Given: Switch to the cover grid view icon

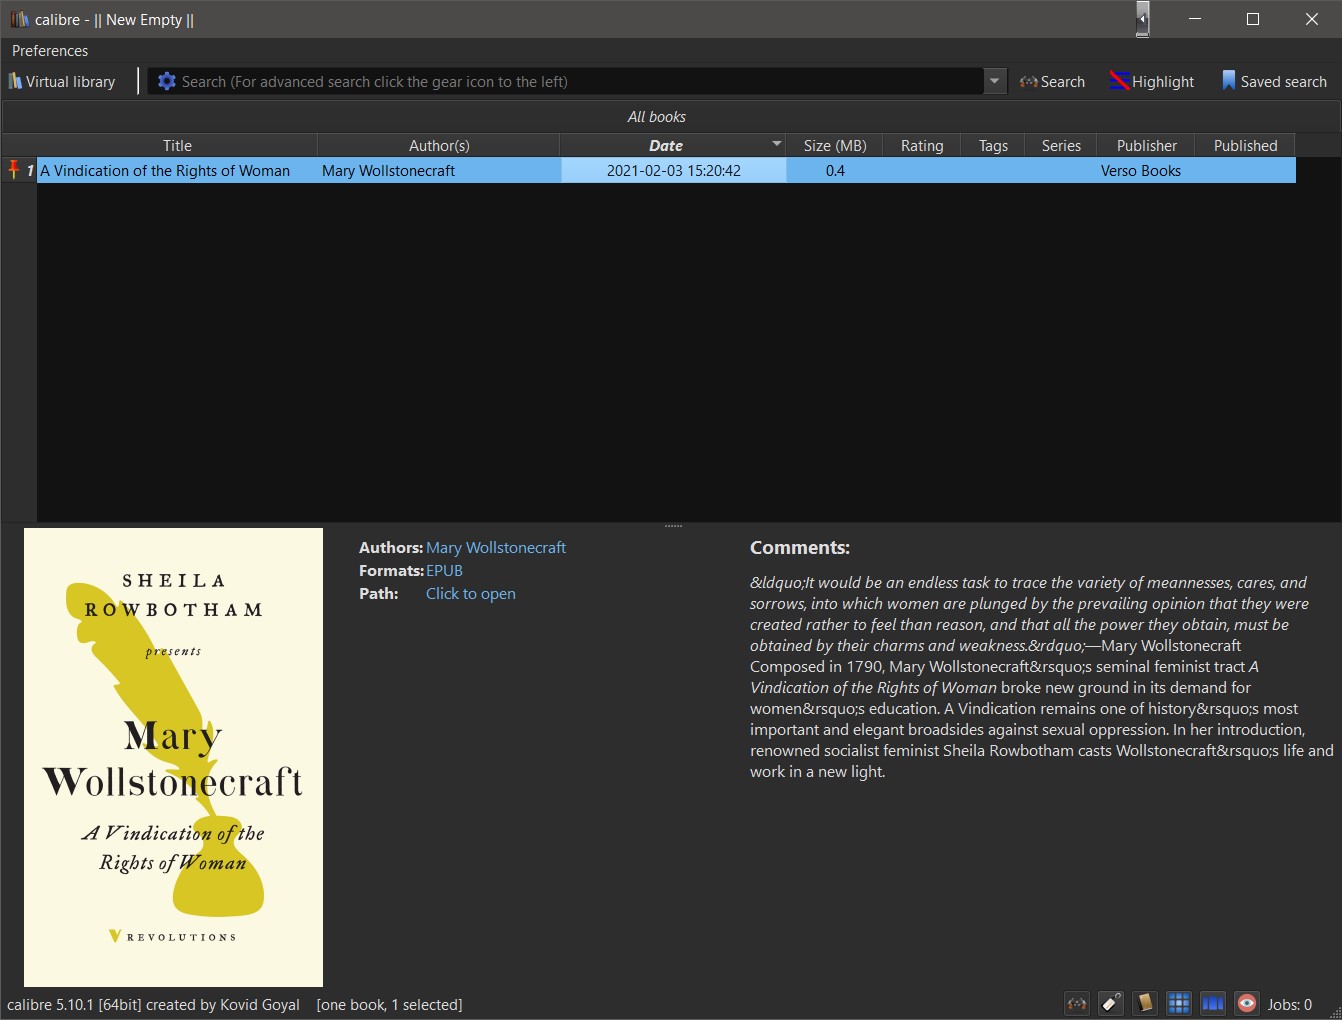Looking at the screenshot, I should [1179, 1004].
